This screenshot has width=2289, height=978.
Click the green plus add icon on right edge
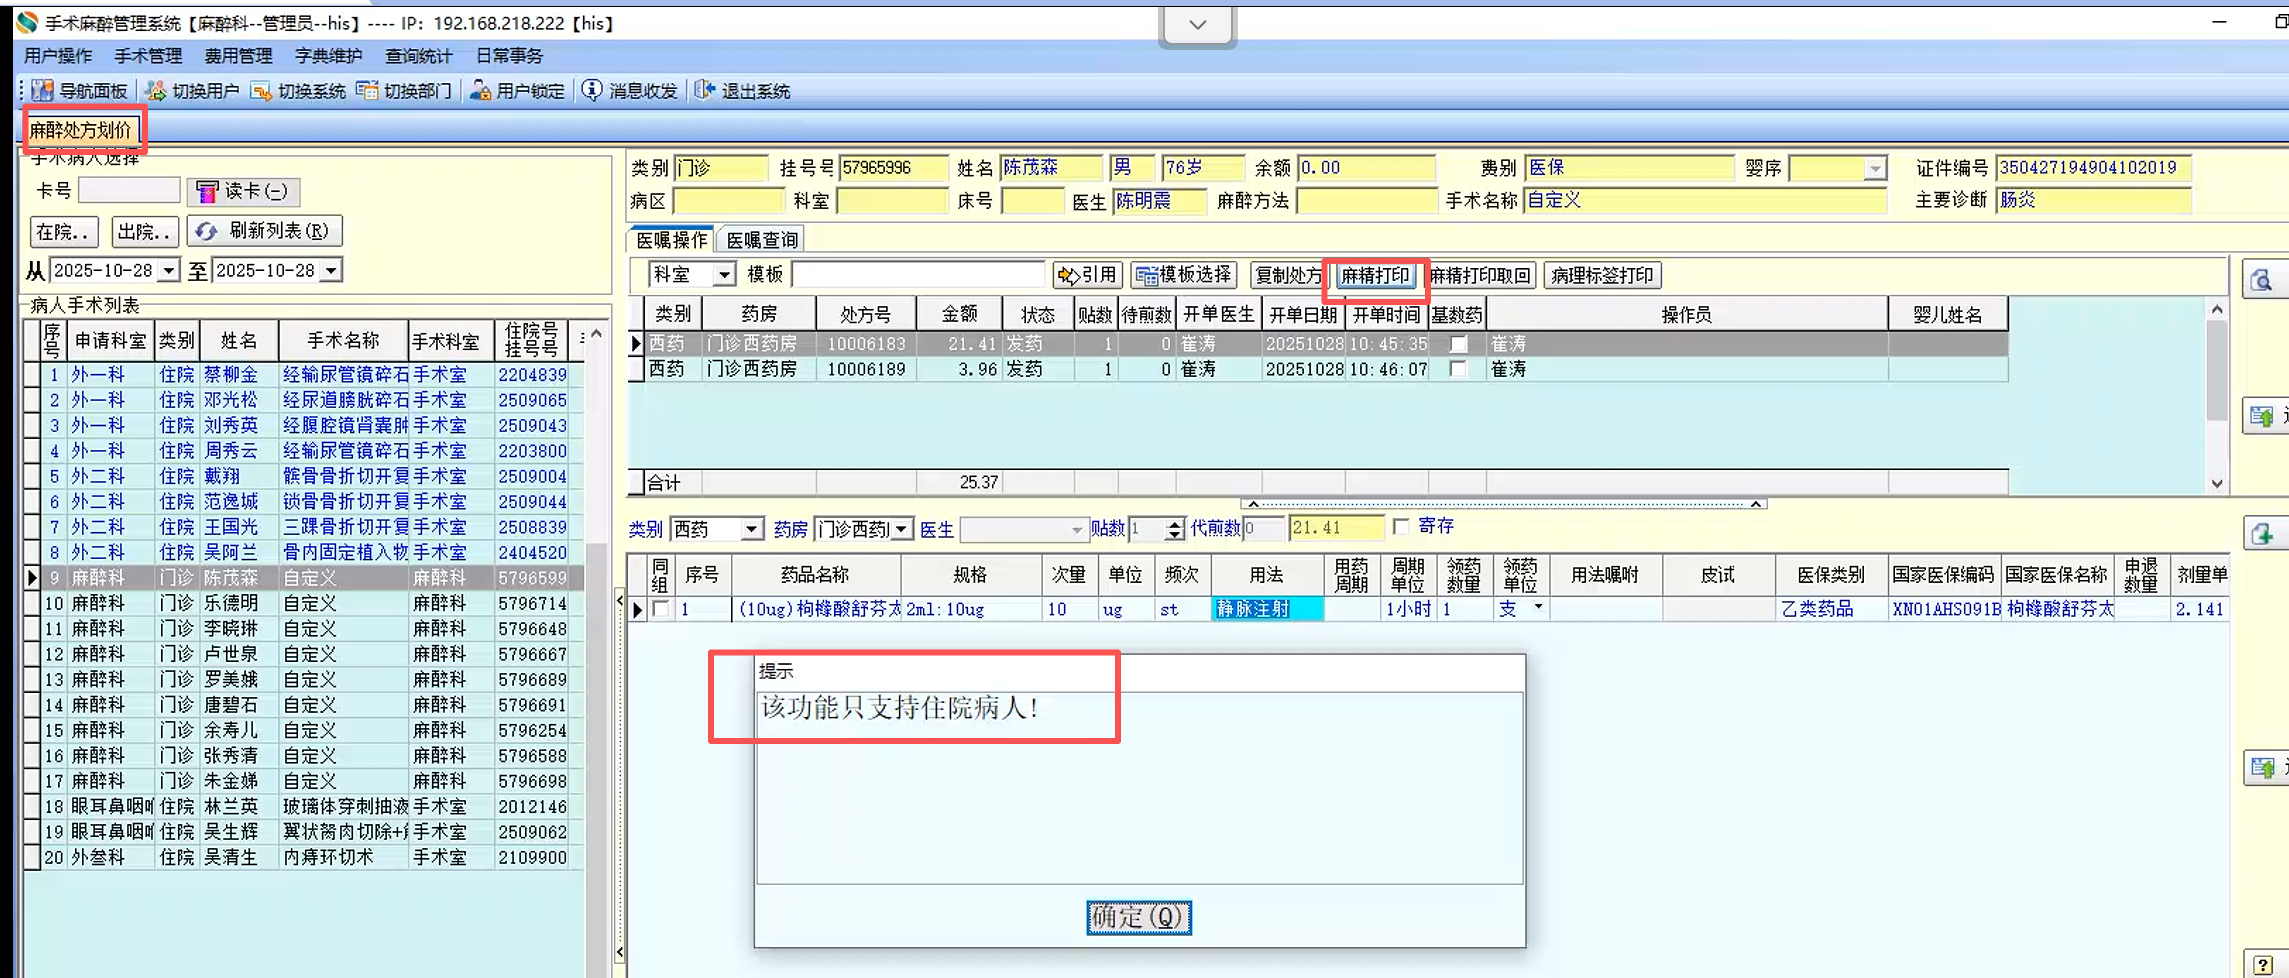pyautogui.click(x=2263, y=535)
